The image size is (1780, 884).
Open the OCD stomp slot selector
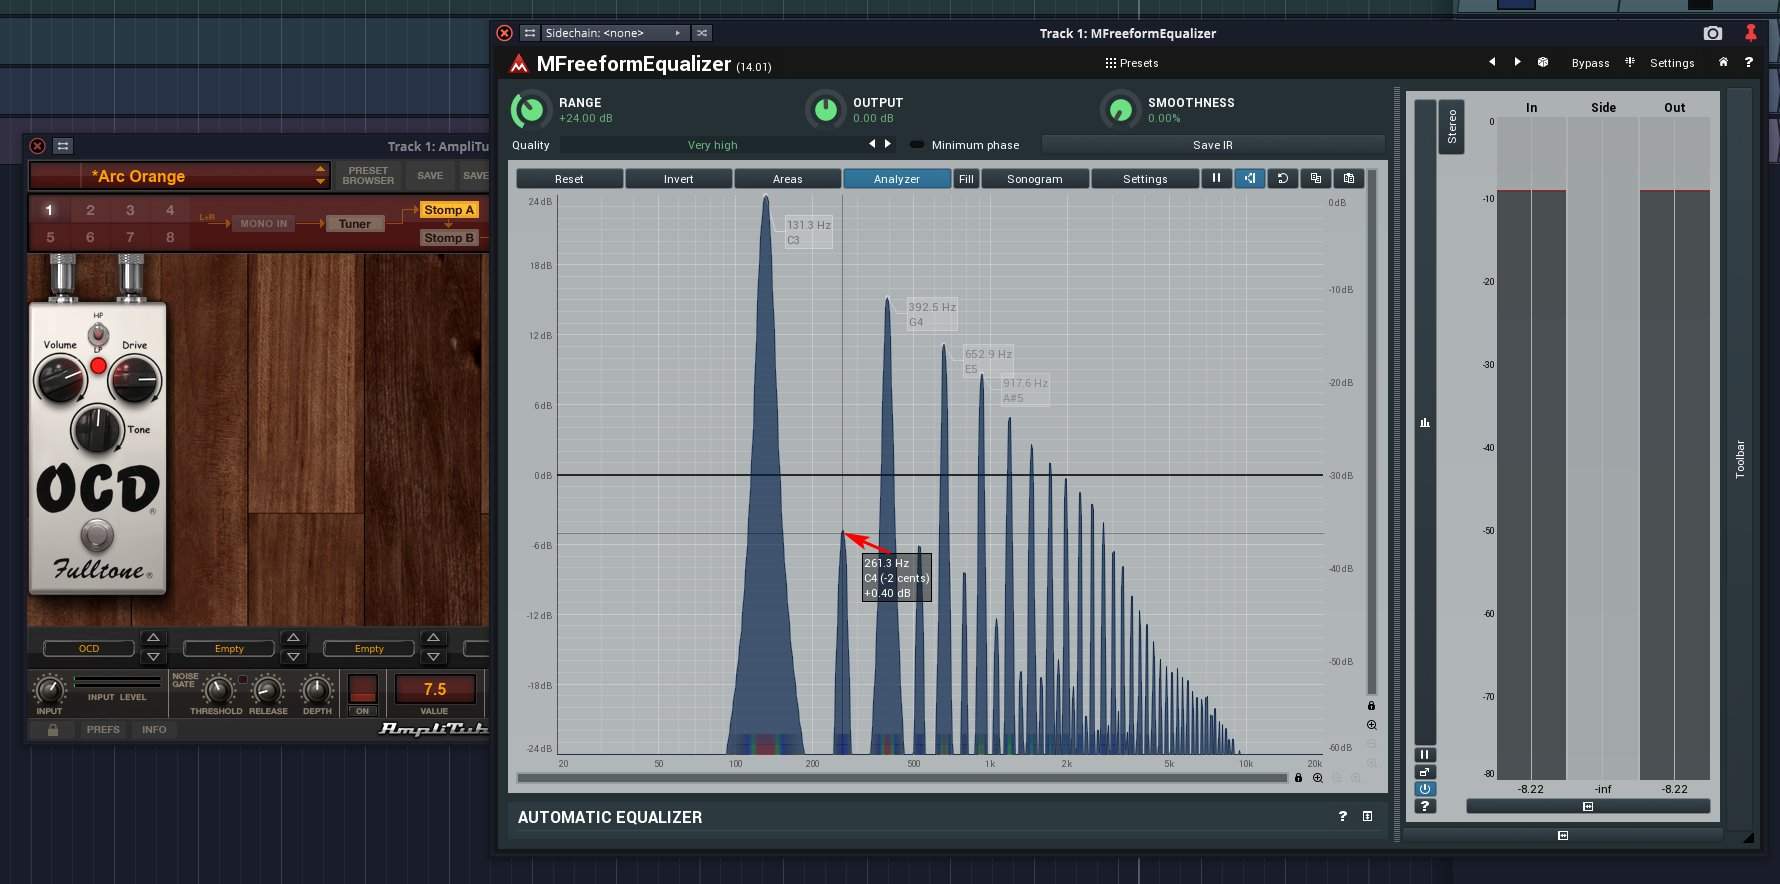click(x=89, y=649)
